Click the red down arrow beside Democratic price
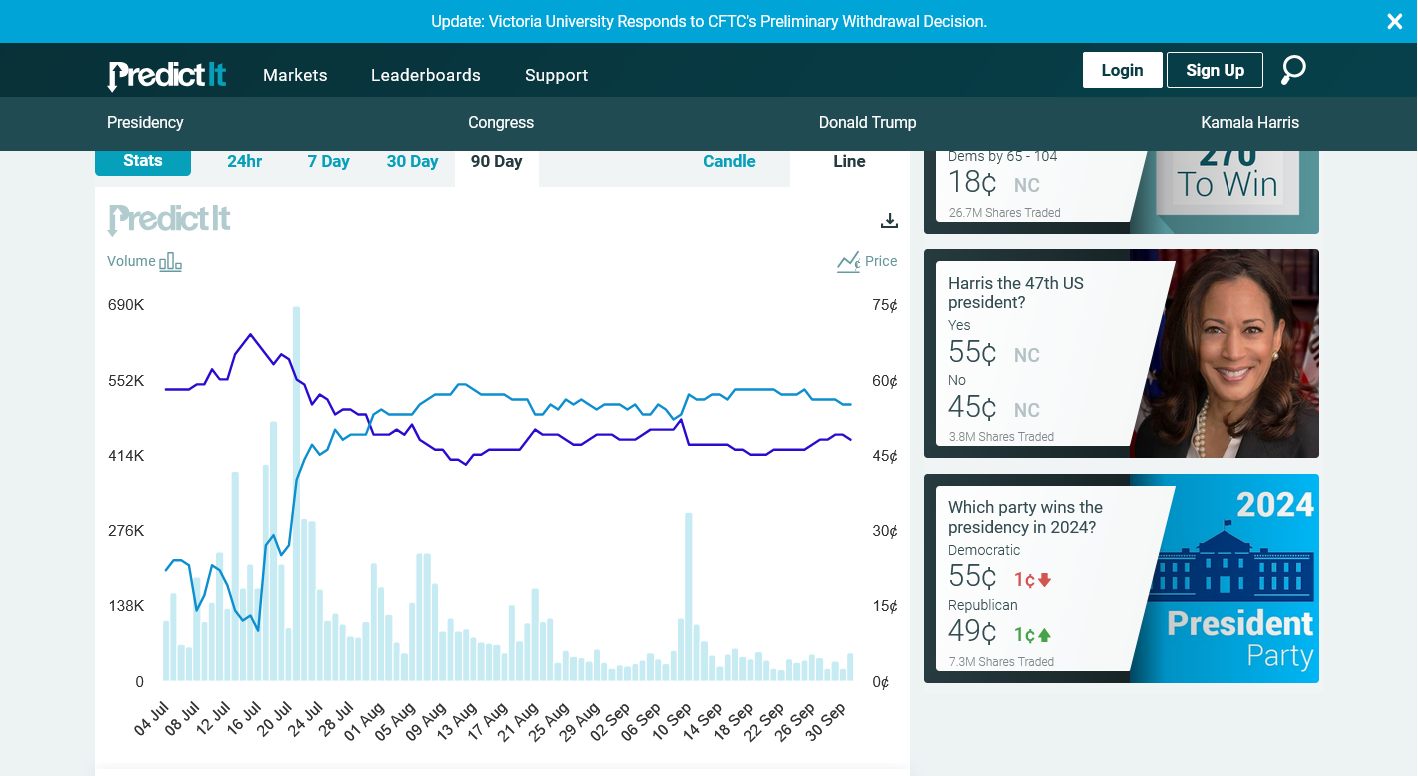1418x776 pixels. coord(1045,580)
